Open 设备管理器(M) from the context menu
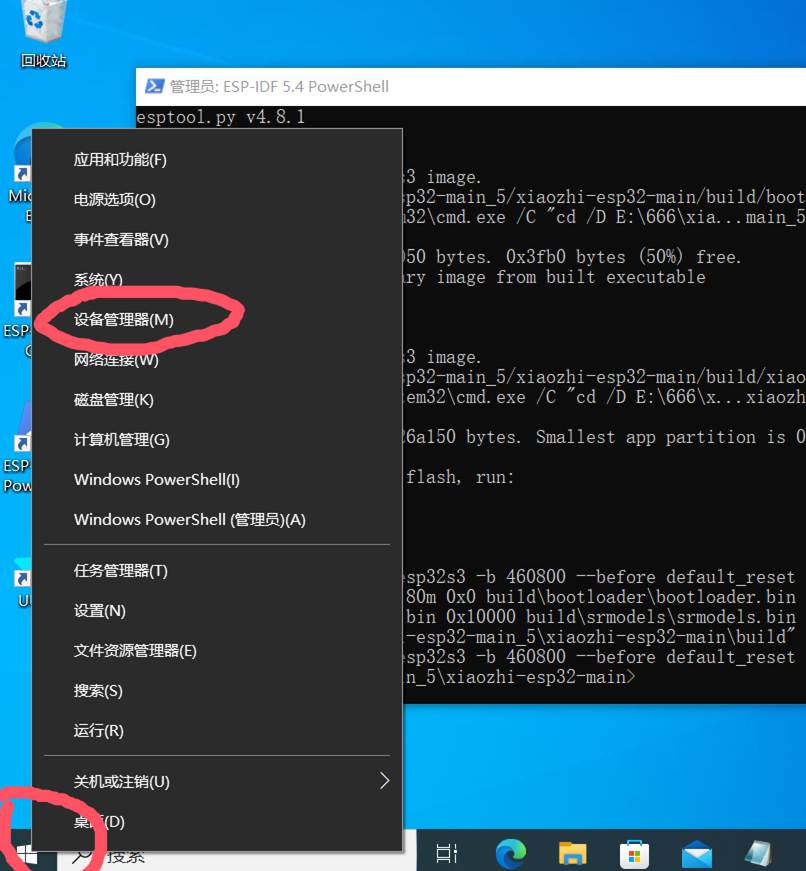Screen dimensions: 806x871 [x=123, y=319]
